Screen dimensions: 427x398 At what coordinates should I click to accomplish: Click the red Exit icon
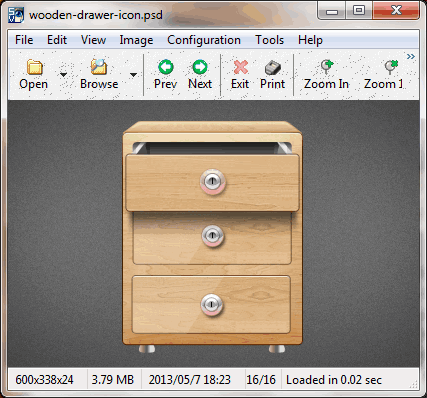point(241,67)
